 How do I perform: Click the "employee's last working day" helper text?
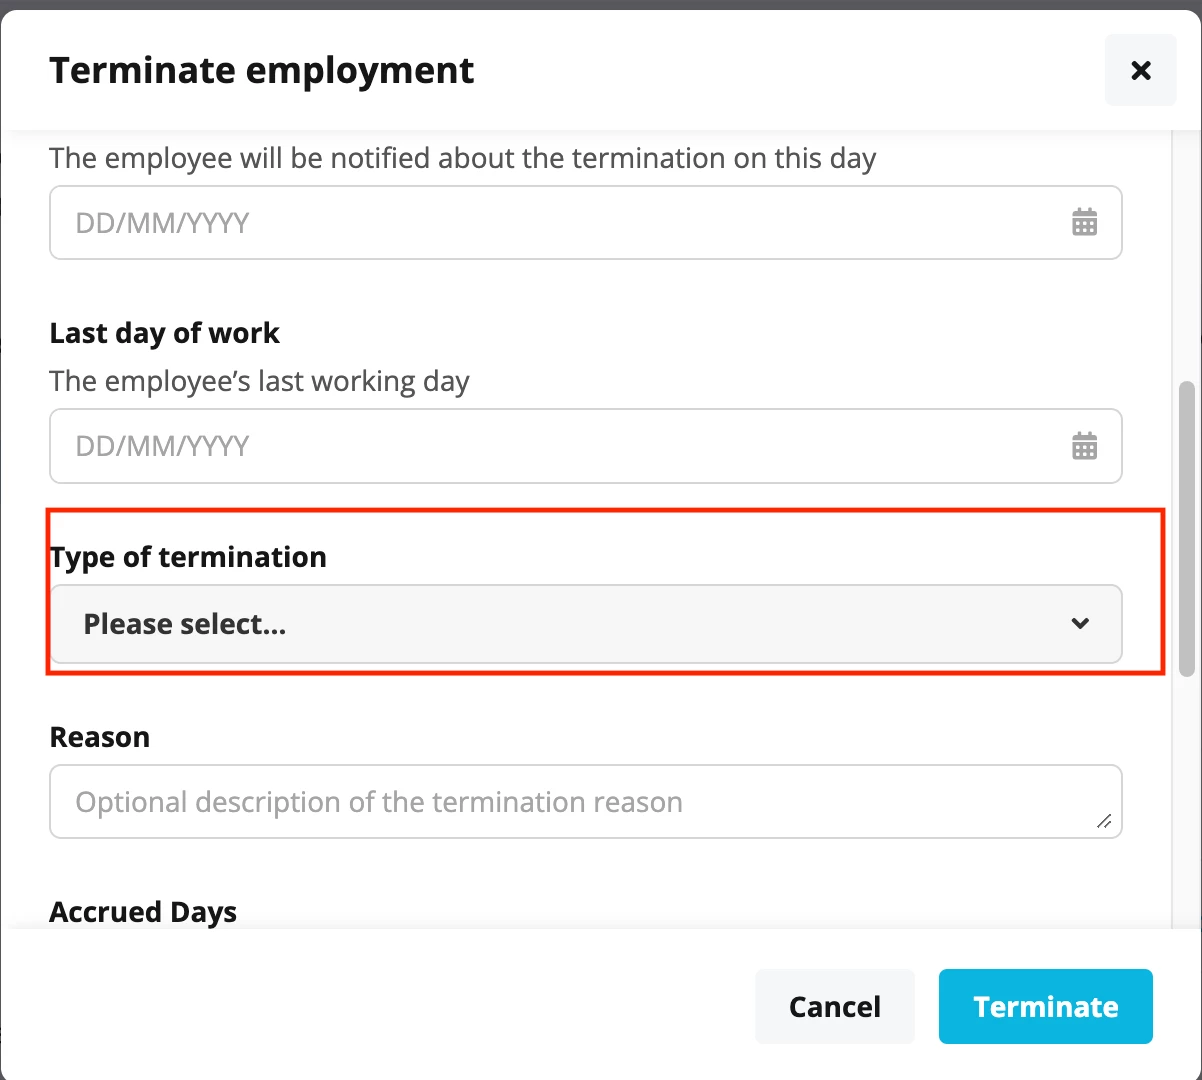pyautogui.click(x=260, y=381)
